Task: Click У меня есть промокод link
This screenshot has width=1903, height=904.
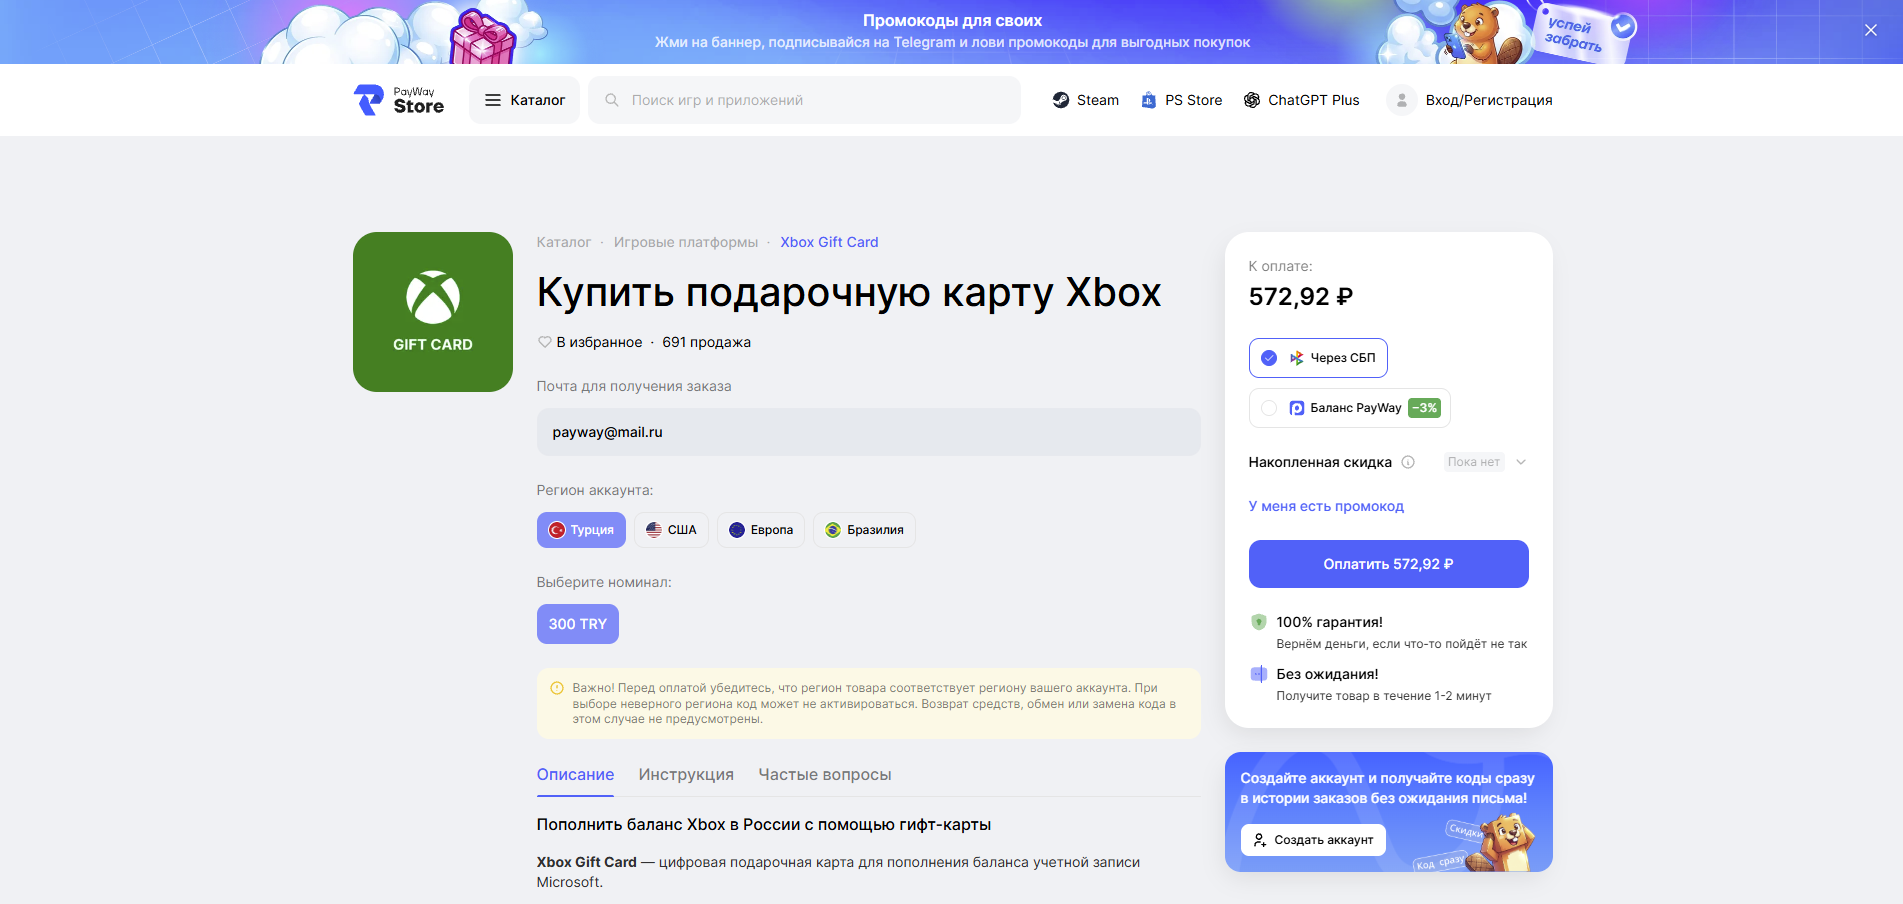Action: (x=1326, y=506)
